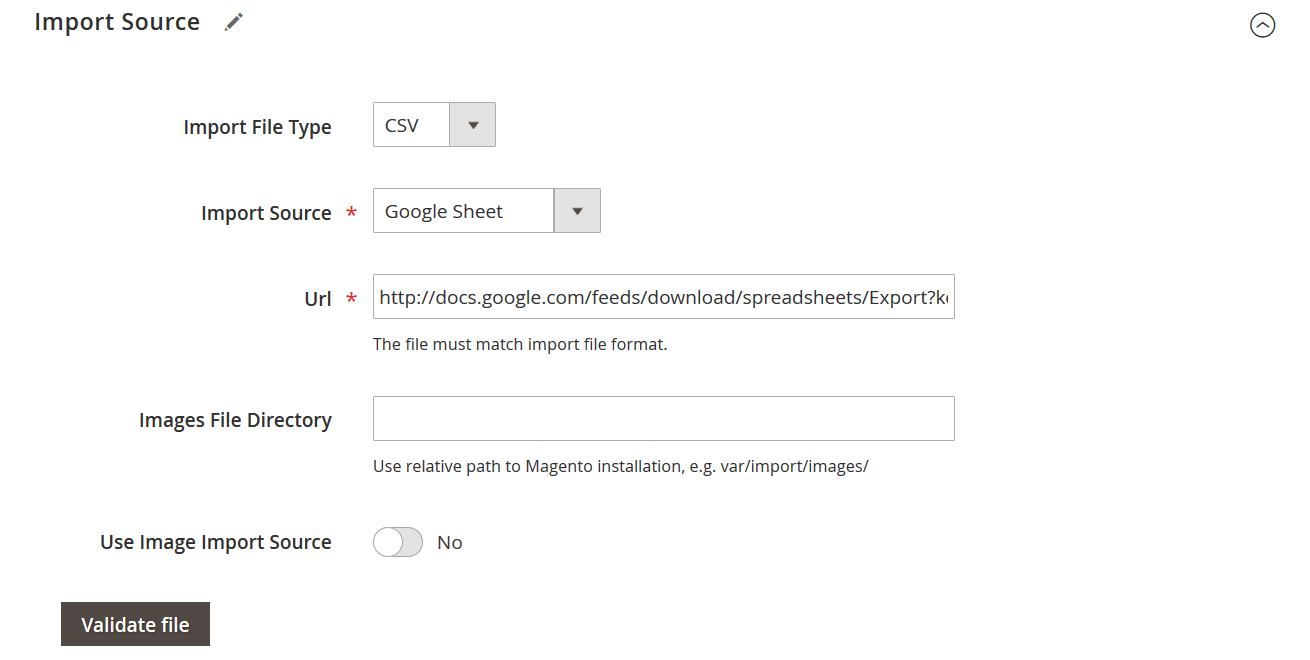Select the Google spreadsheet URL text
Image resolution: width=1310 pixels, height=660 pixels.
click(663, 296)
